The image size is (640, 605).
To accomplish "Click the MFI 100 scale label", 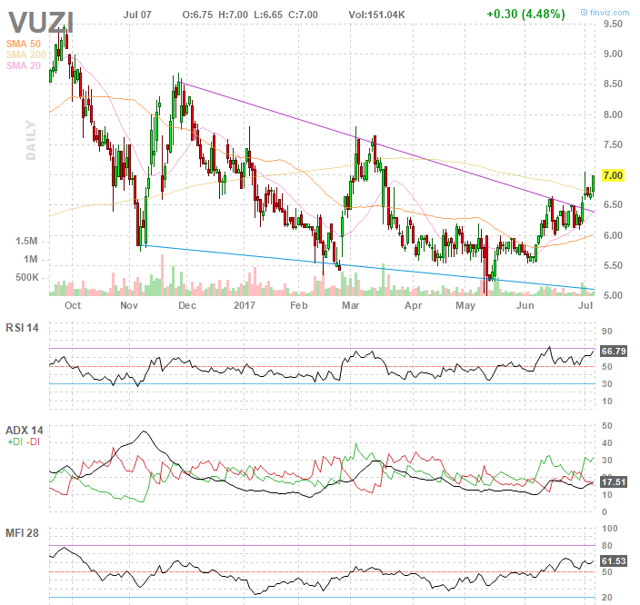I will pyautogui.click(x=610, y=528).
